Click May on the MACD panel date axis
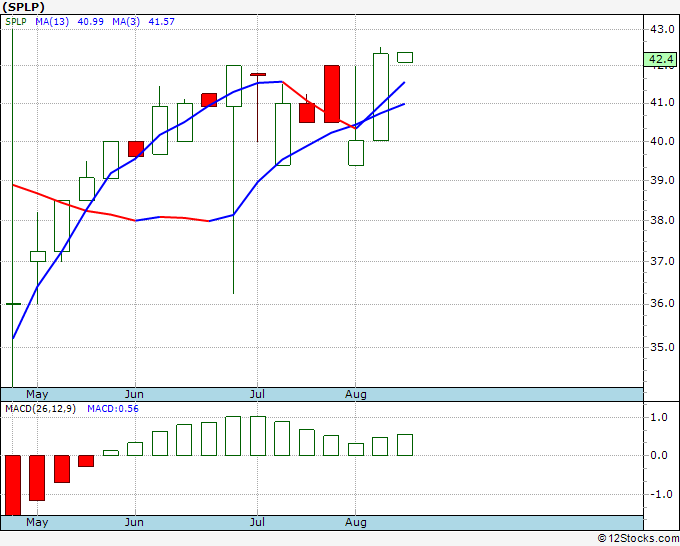680x546 pixels. pyautogui.click(x=37, y=522)
